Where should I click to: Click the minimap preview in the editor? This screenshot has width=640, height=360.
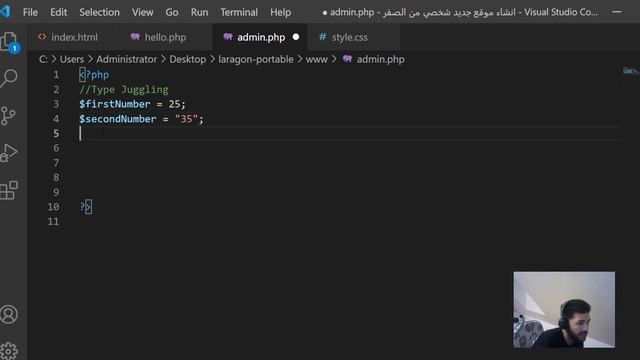pyautogui.click(x=630, y=71)
